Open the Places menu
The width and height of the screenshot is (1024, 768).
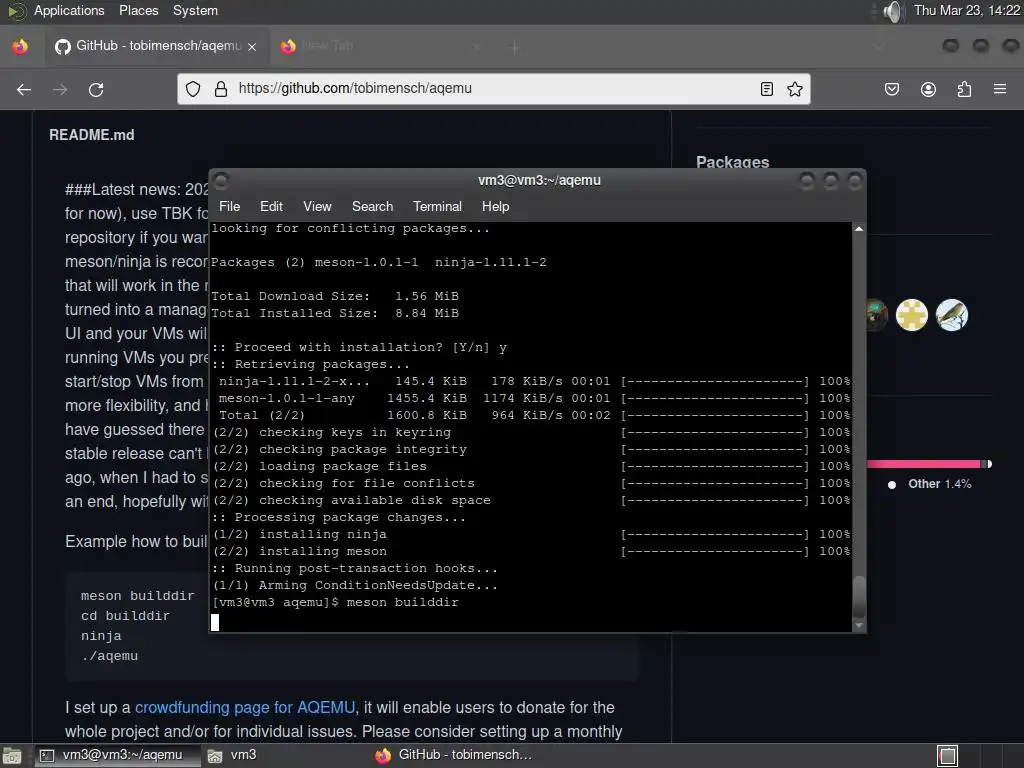tap(138, 10)
